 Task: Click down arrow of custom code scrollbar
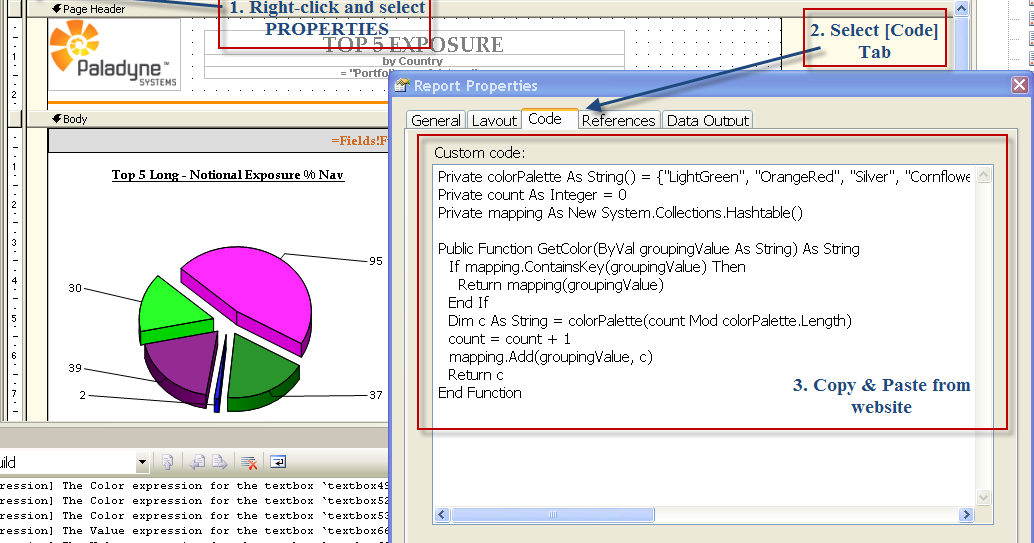click(983, 497)
